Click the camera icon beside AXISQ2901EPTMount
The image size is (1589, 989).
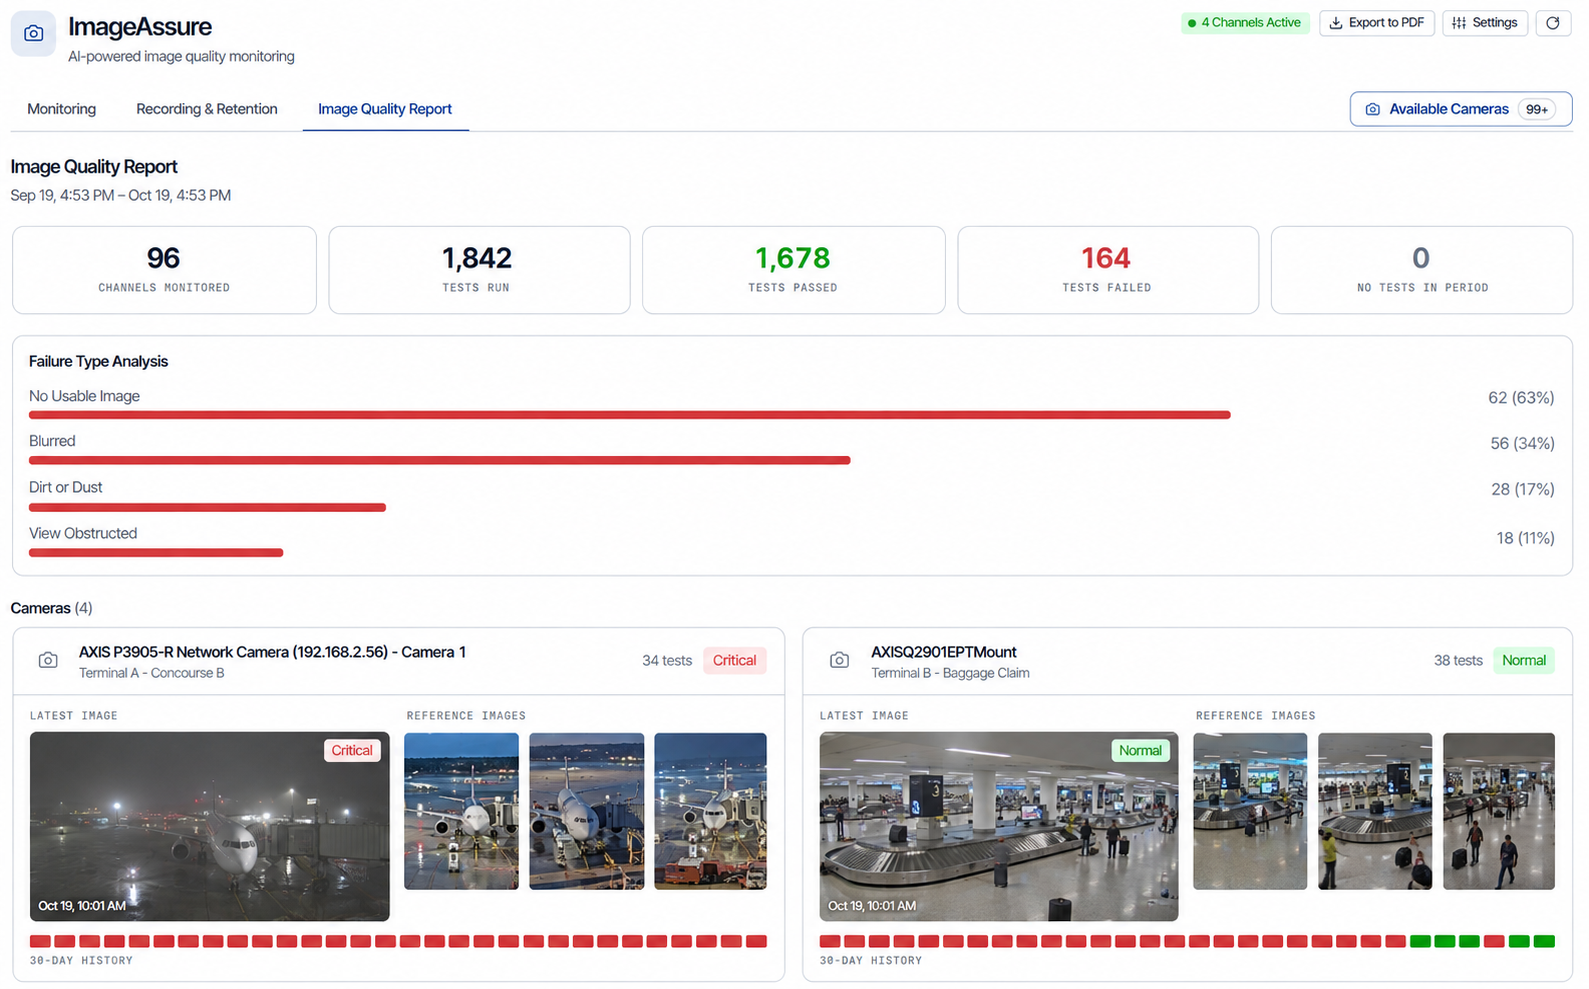tap(840, 660)
